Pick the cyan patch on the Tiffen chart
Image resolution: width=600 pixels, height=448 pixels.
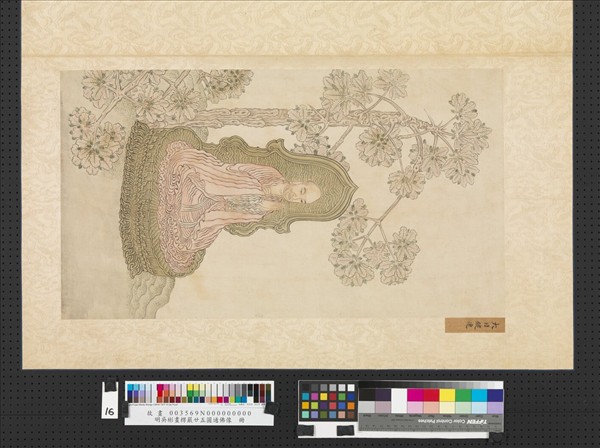tap(479, 395)
